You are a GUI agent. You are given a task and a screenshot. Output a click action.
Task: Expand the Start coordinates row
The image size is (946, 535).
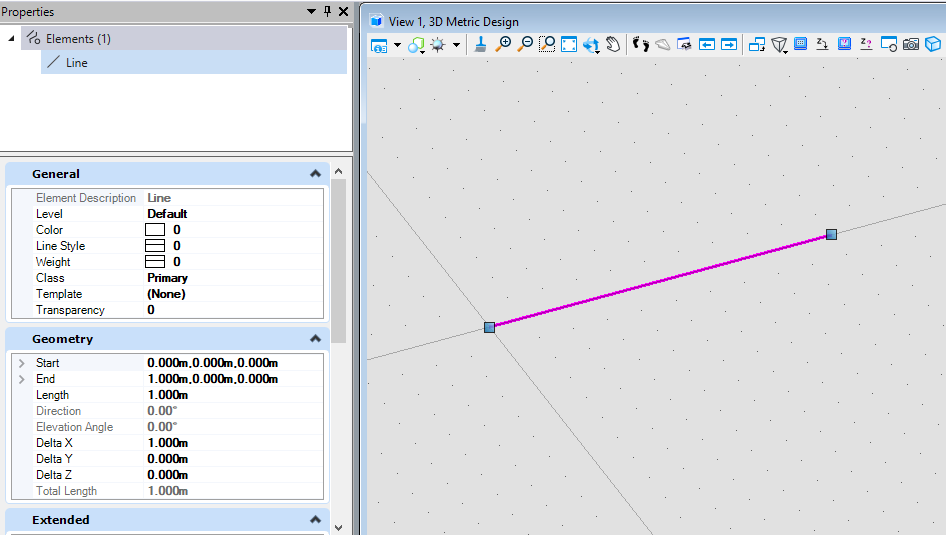click(22, 363)
